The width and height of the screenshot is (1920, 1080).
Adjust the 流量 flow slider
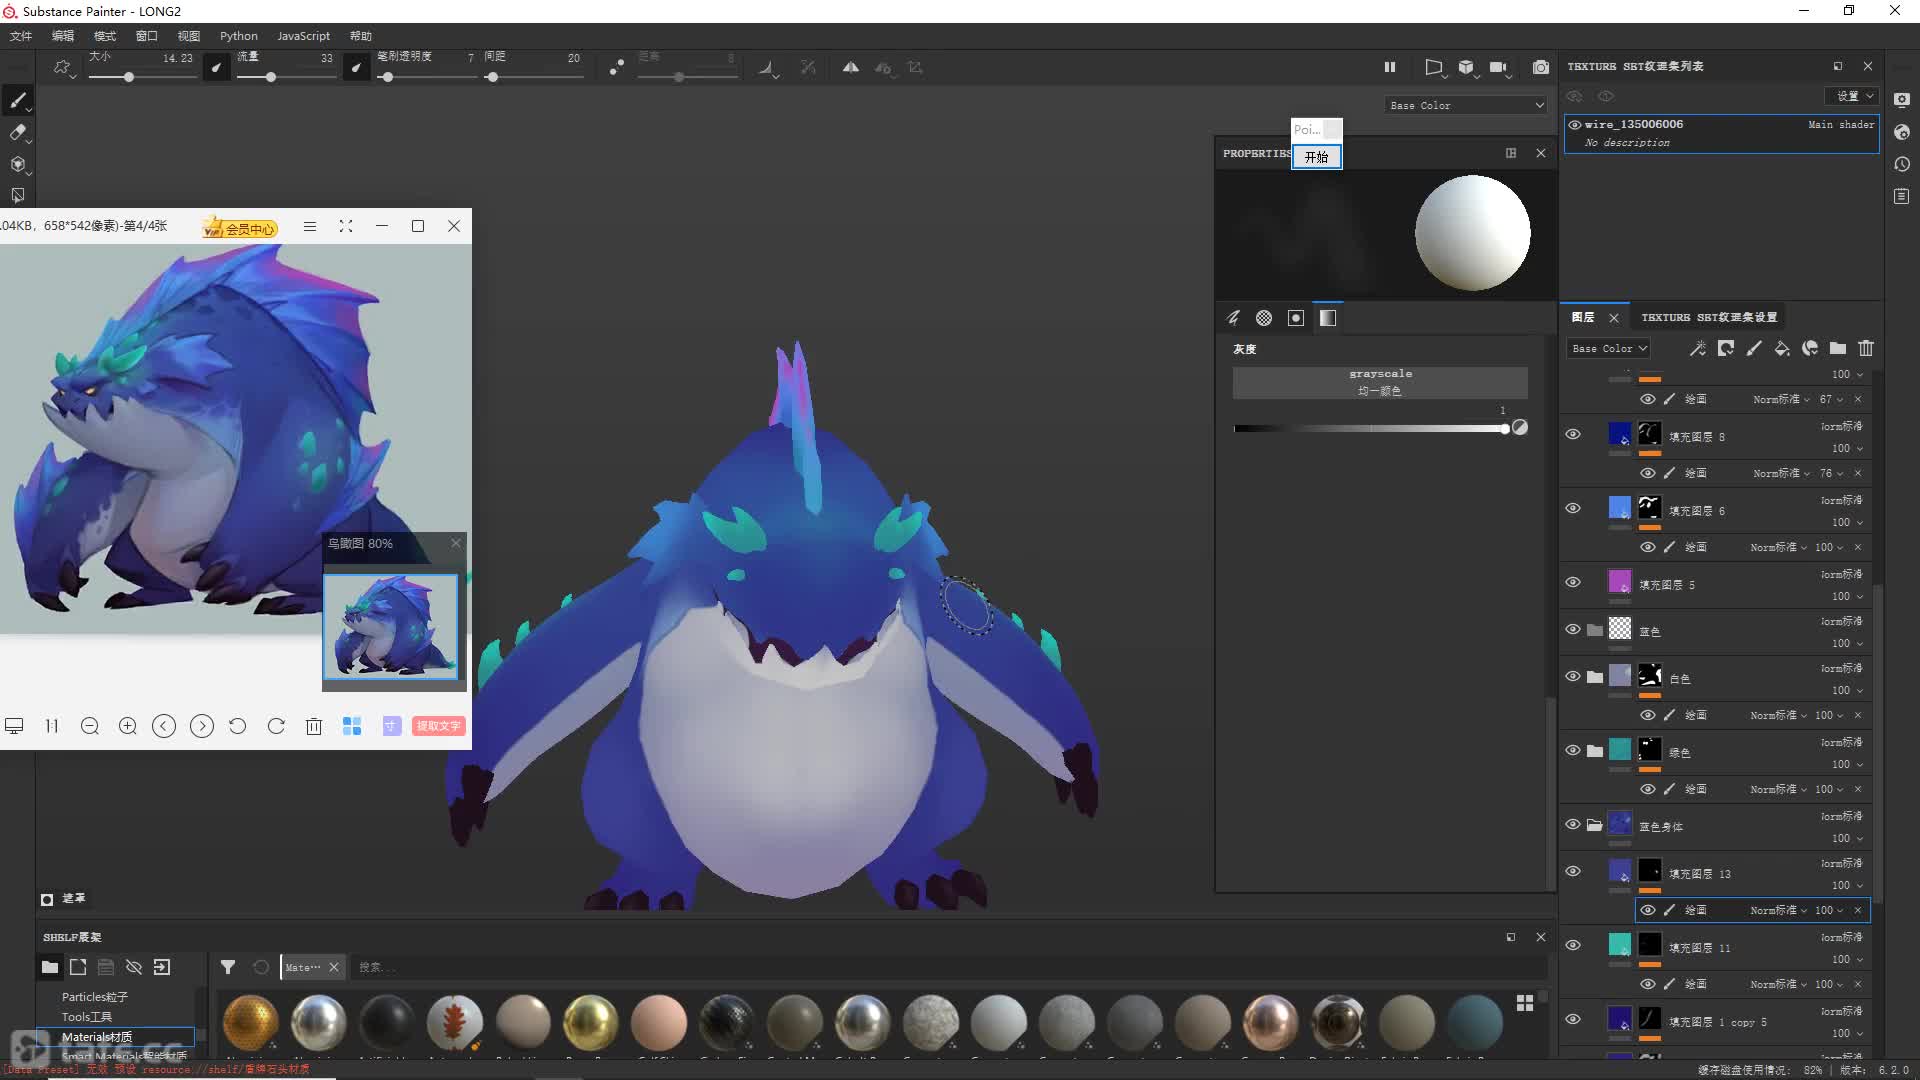tap(285, 77)
